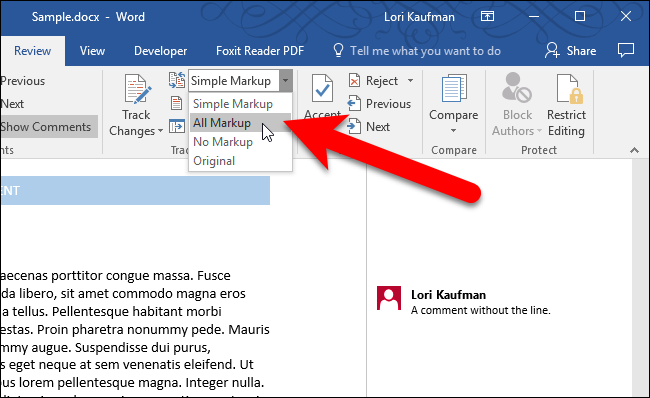Viewport: 650px width, 398px height.
Task: Expand the Block Authors dropdown arrow
Action: tap(539, 131)
